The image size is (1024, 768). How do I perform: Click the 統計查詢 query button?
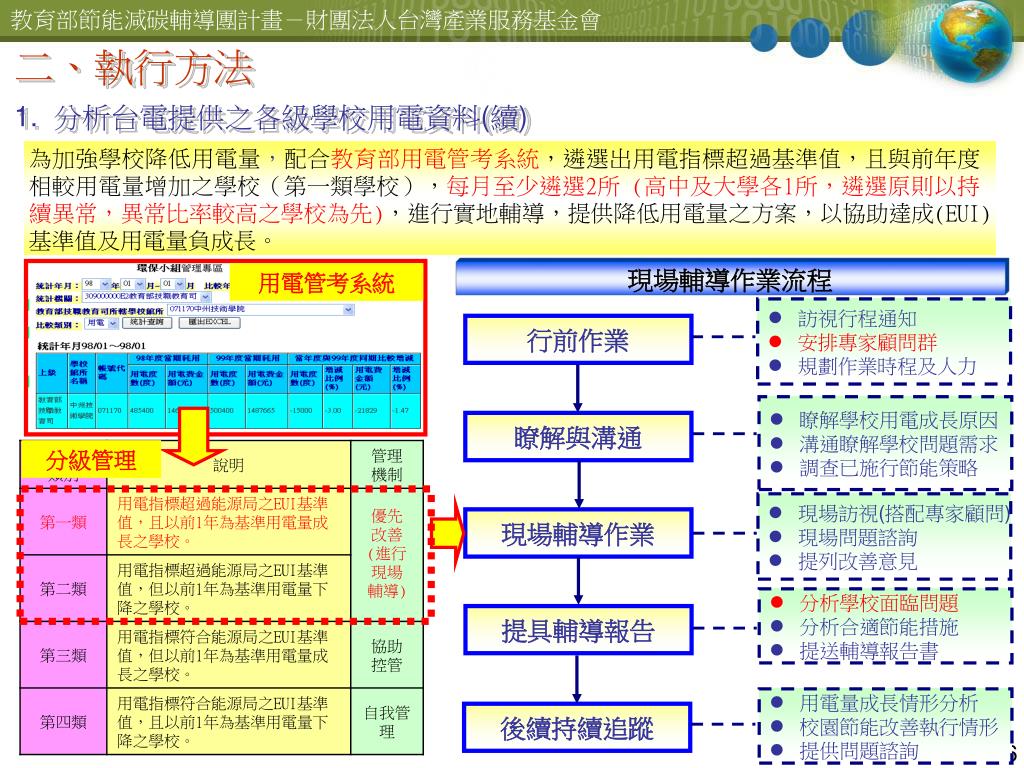[x=147, y=323]
